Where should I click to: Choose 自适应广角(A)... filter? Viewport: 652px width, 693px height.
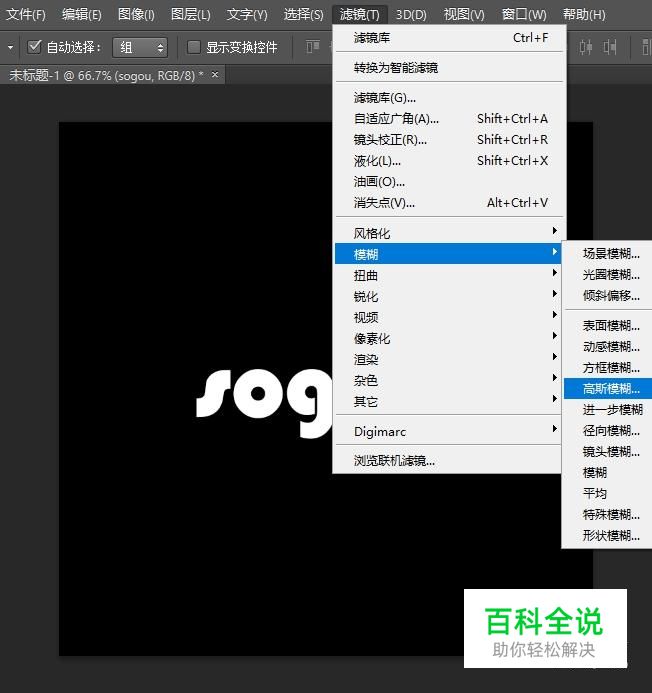click(449, 118)
